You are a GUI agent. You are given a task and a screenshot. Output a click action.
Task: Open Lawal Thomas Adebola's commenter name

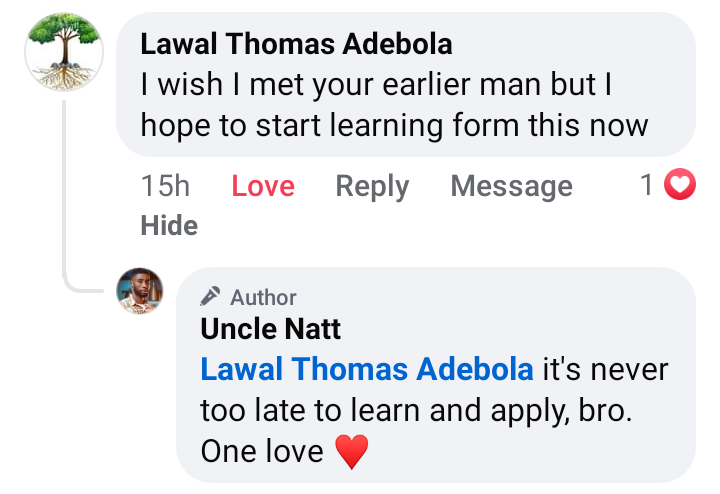[296, 44]
